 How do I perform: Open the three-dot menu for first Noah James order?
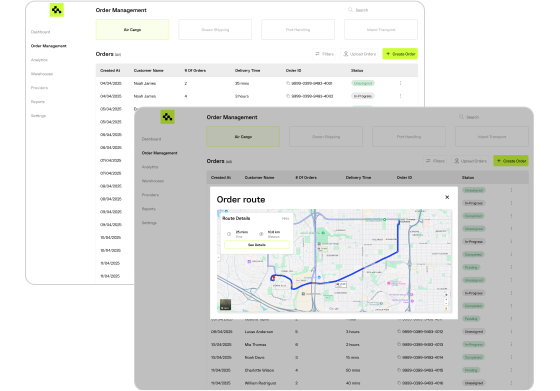(x=400, y=83)
